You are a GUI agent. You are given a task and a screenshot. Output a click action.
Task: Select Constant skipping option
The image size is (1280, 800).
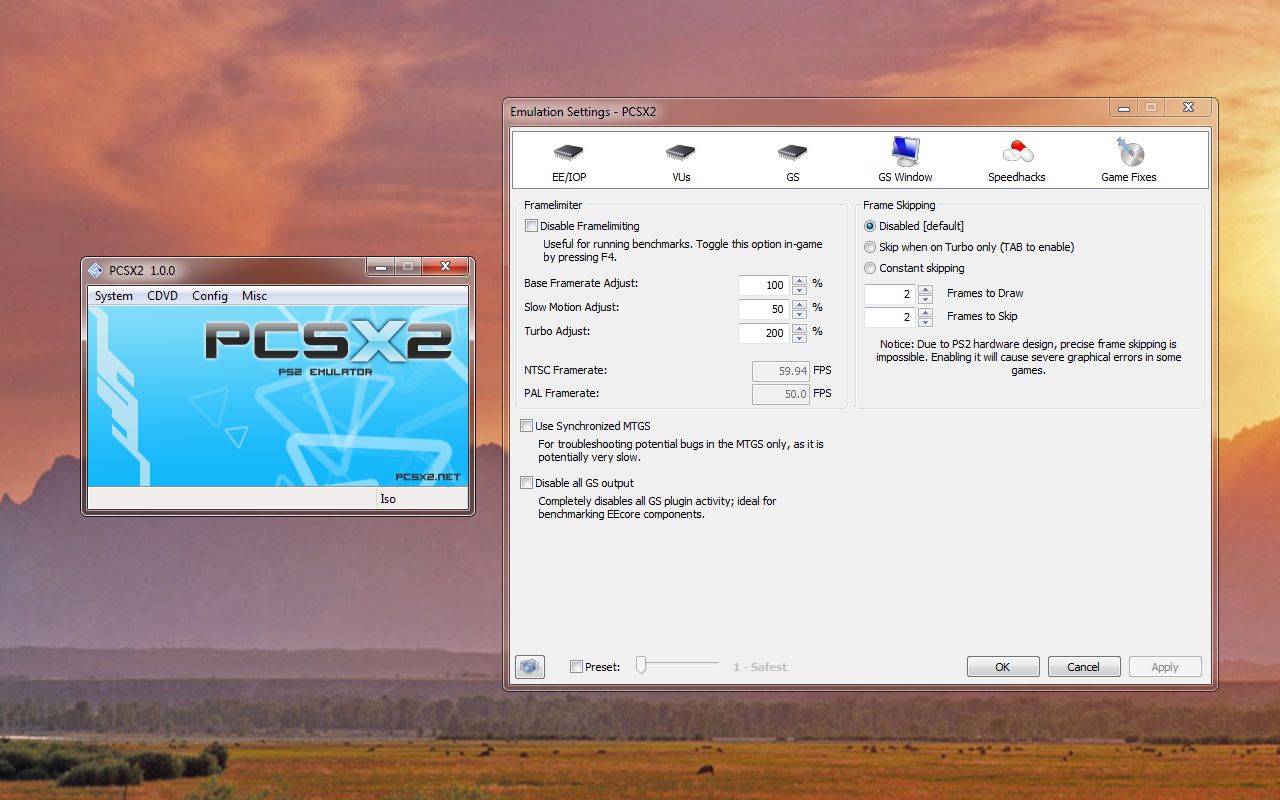pyautogui.click(x=870, y=268)
